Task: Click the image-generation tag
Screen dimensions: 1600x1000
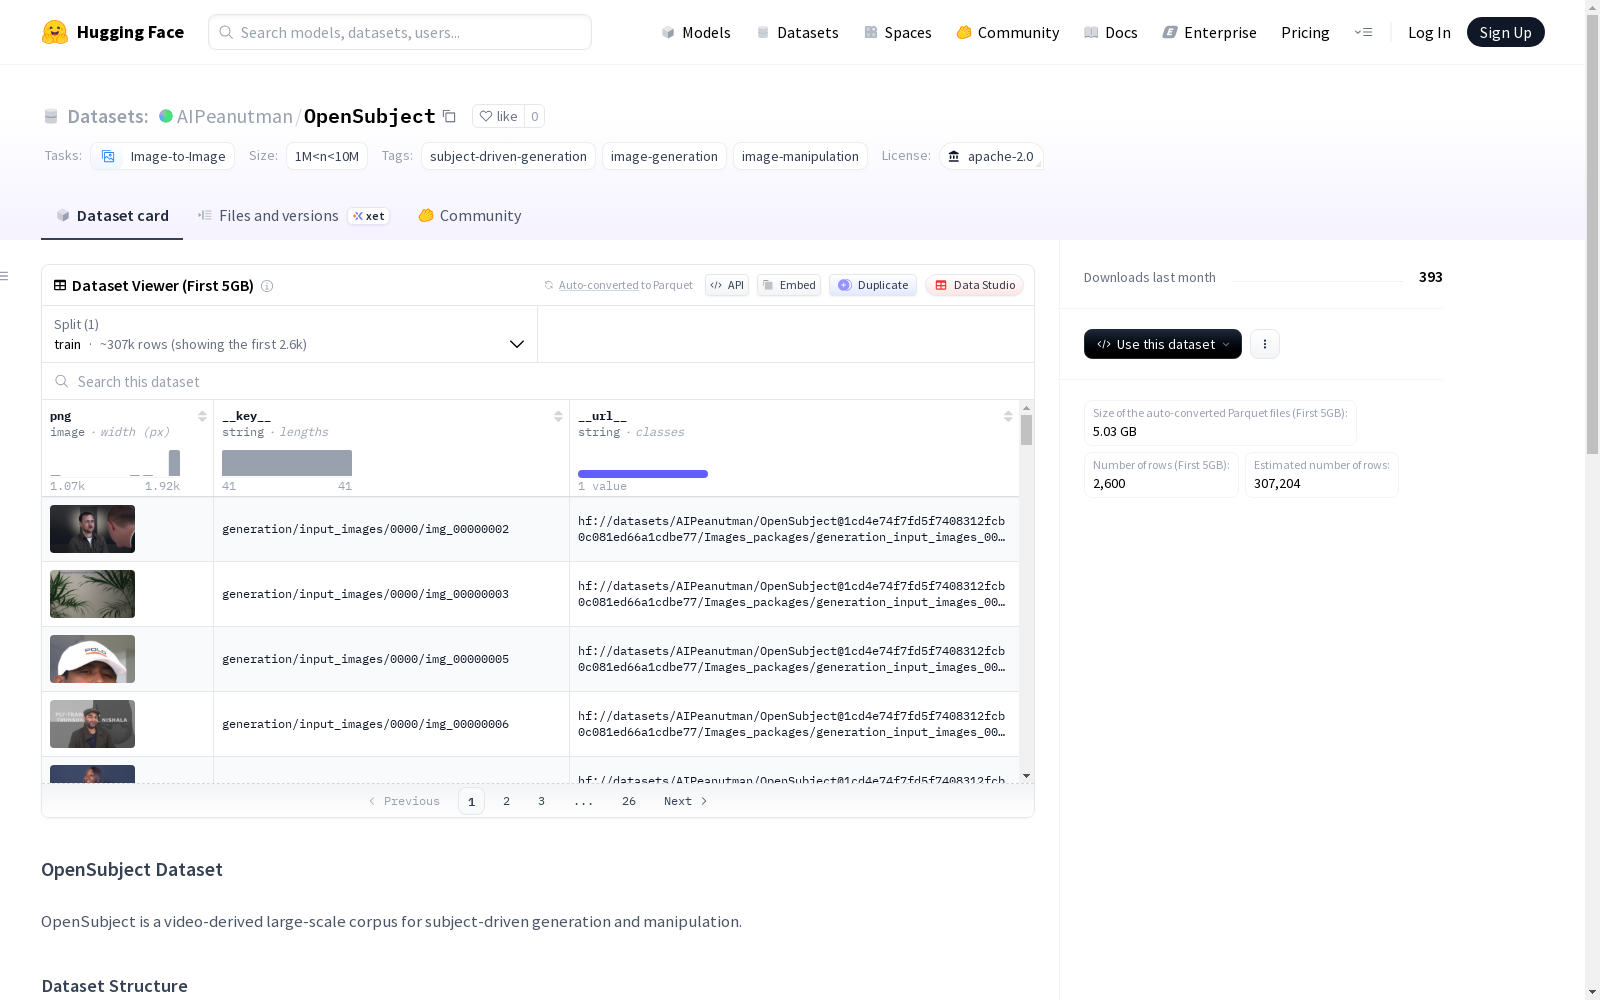Action: click(x=664, y=156)
